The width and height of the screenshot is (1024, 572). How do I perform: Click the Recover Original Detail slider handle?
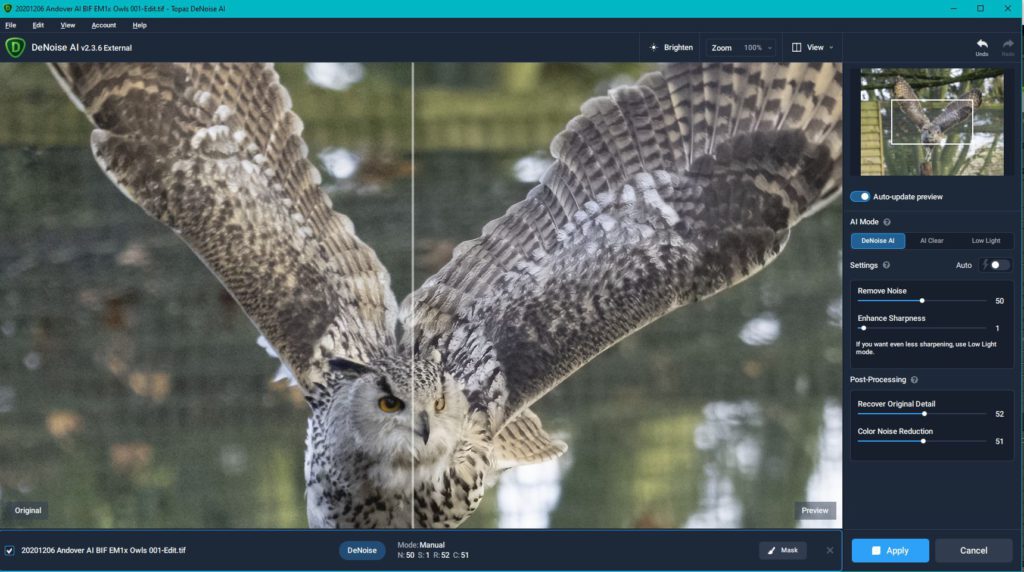pos(924,414)
